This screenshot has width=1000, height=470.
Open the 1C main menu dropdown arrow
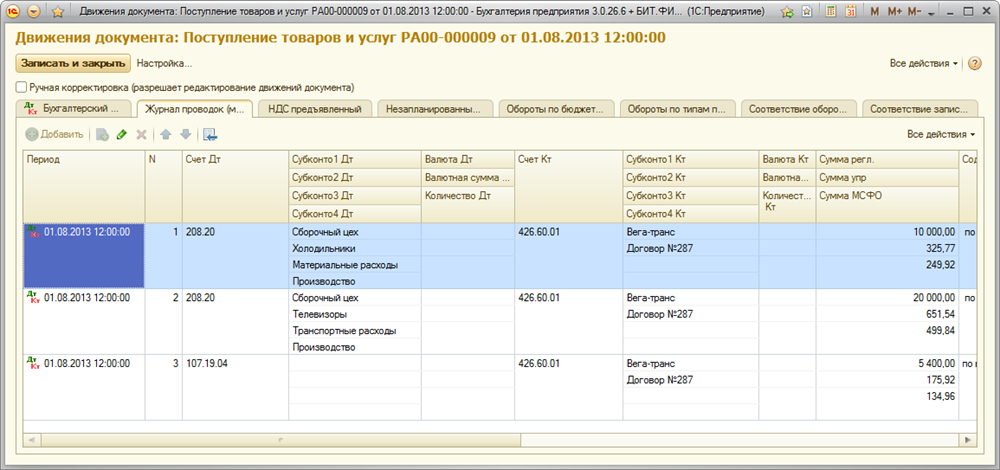click(x=34, y=12)
